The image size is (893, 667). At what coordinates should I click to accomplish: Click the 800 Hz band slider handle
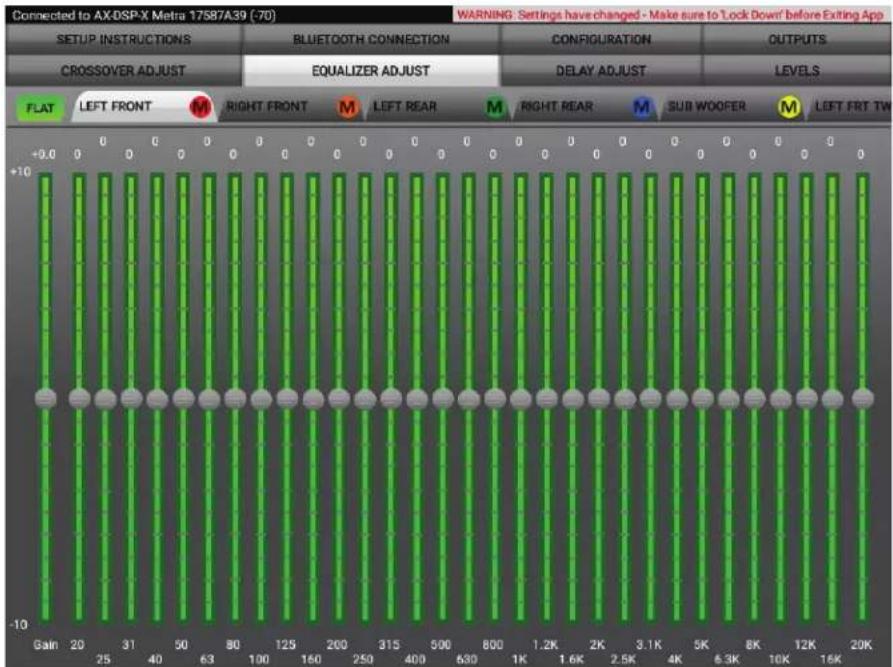pyautogui.click(x=494, y=398)
